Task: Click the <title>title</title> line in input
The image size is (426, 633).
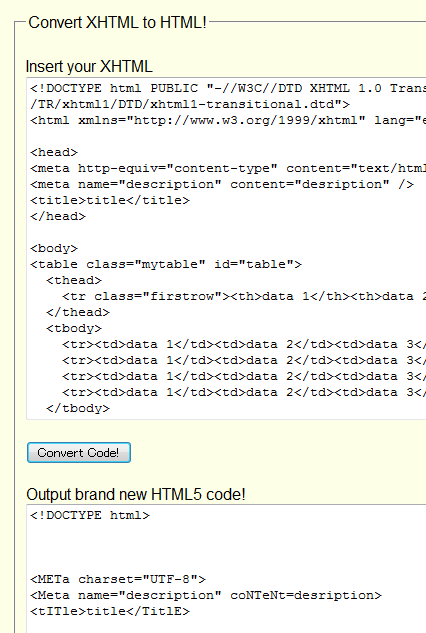Action: pos(110,200)
